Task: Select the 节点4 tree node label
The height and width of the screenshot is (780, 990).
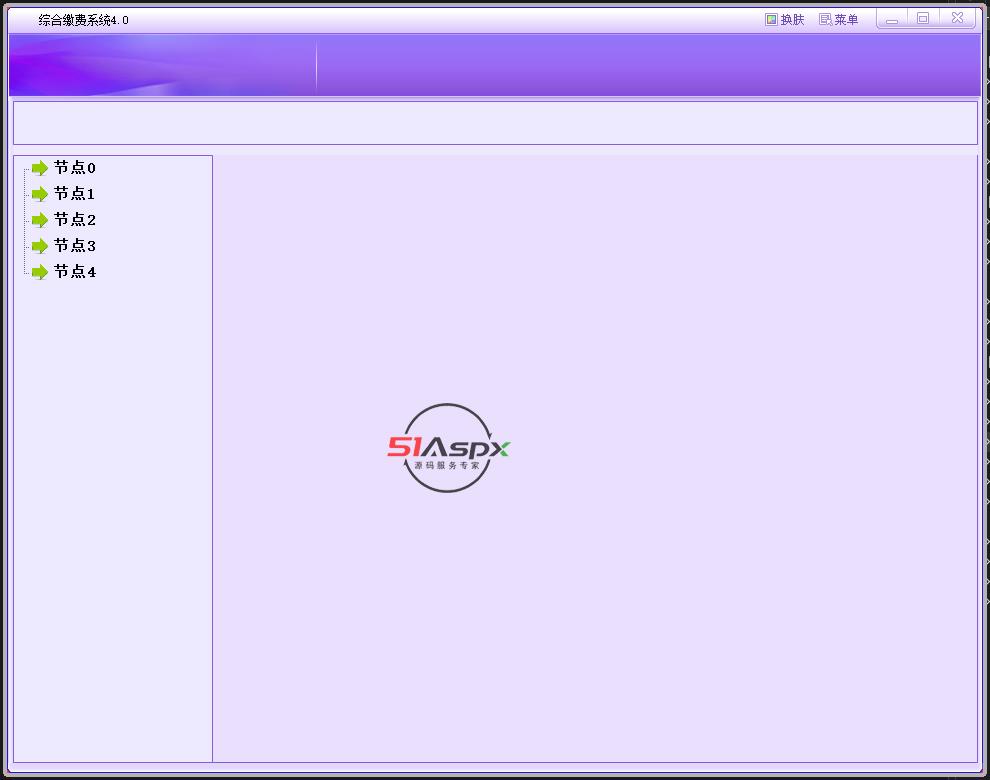Action: 75,272
